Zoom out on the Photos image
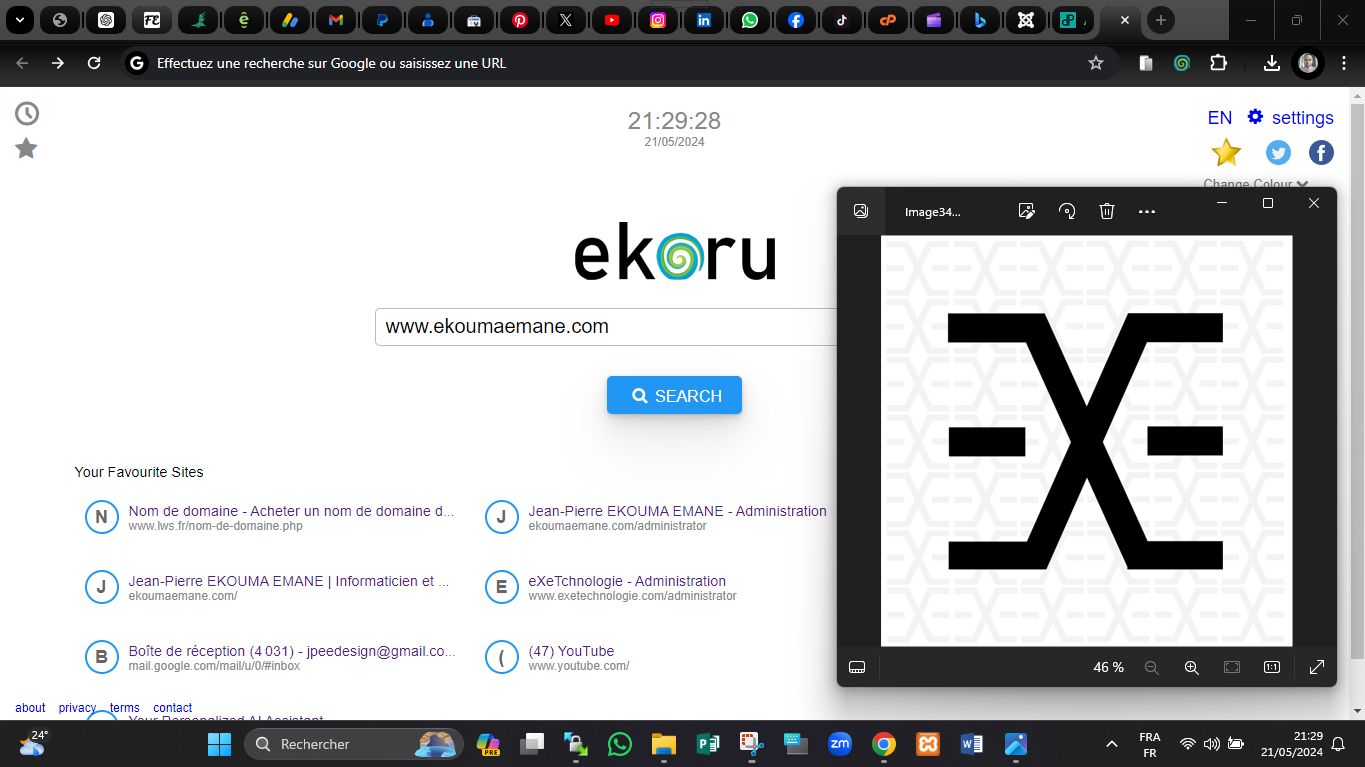 (1151, 667)
